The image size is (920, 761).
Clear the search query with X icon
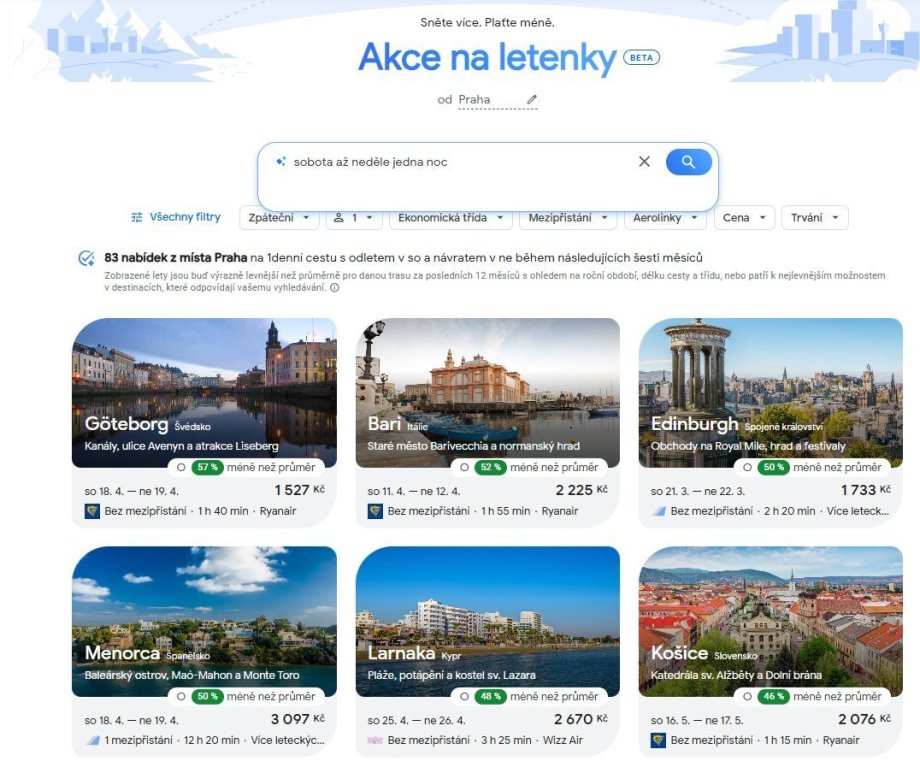(644, 161)
